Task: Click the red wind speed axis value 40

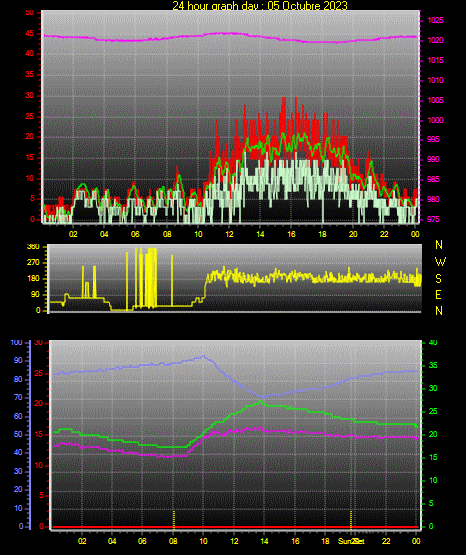Action: (30, 53)
